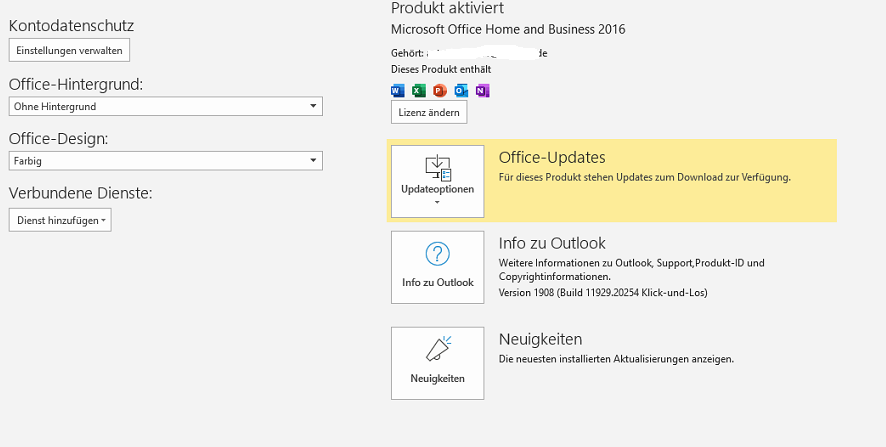Expand the Office-Hintergrund dropdown
Viewport: 886px width, 447px height.
(x=166, y=106)
